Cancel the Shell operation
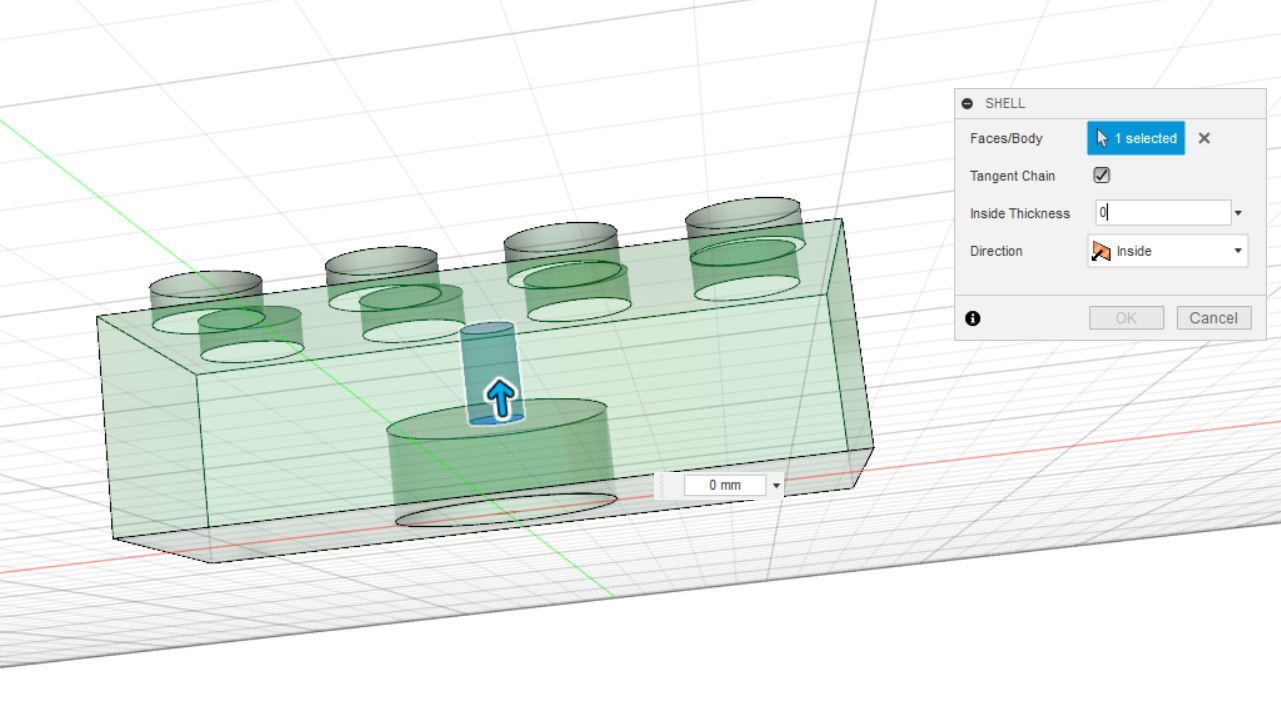Viewport: 1281px width, 704px height. pyautogui.click(x=1214, y=318)
